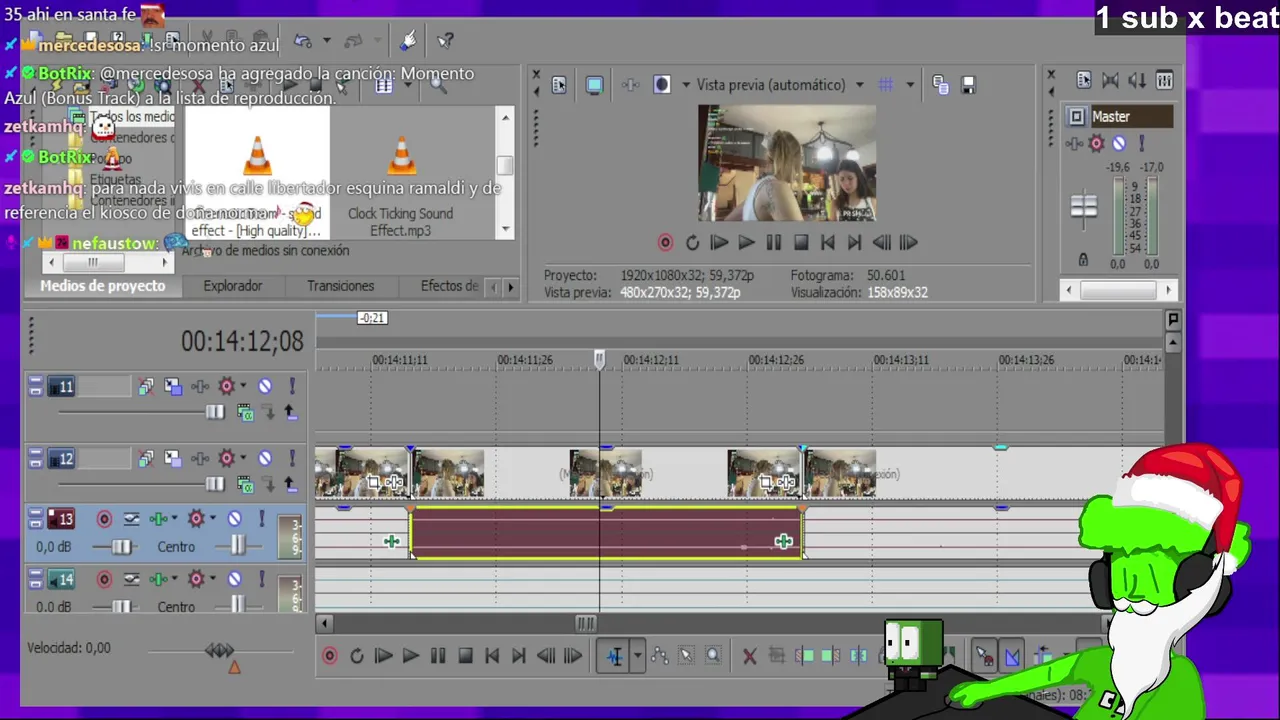This screenshot has height=720, width=1280.
Task: Solo video track 12
Action: coord(292,458)
